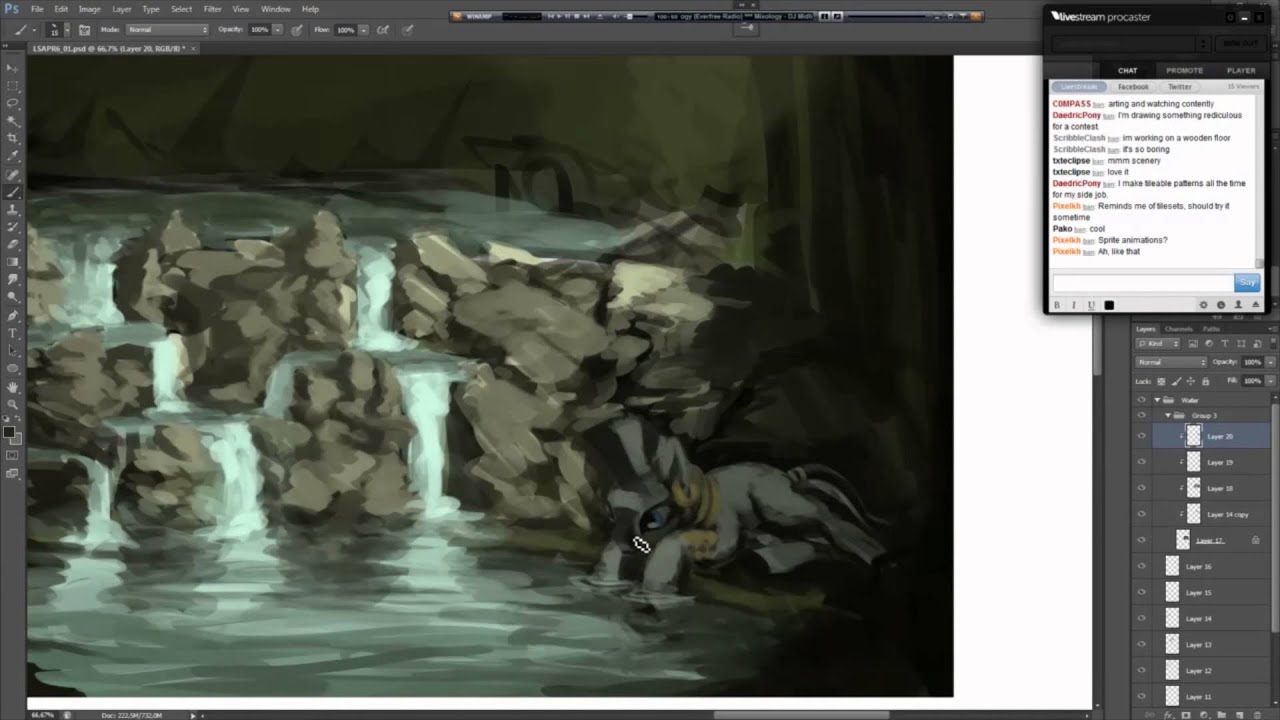Click the trash icon in Layers panel

1257,714
